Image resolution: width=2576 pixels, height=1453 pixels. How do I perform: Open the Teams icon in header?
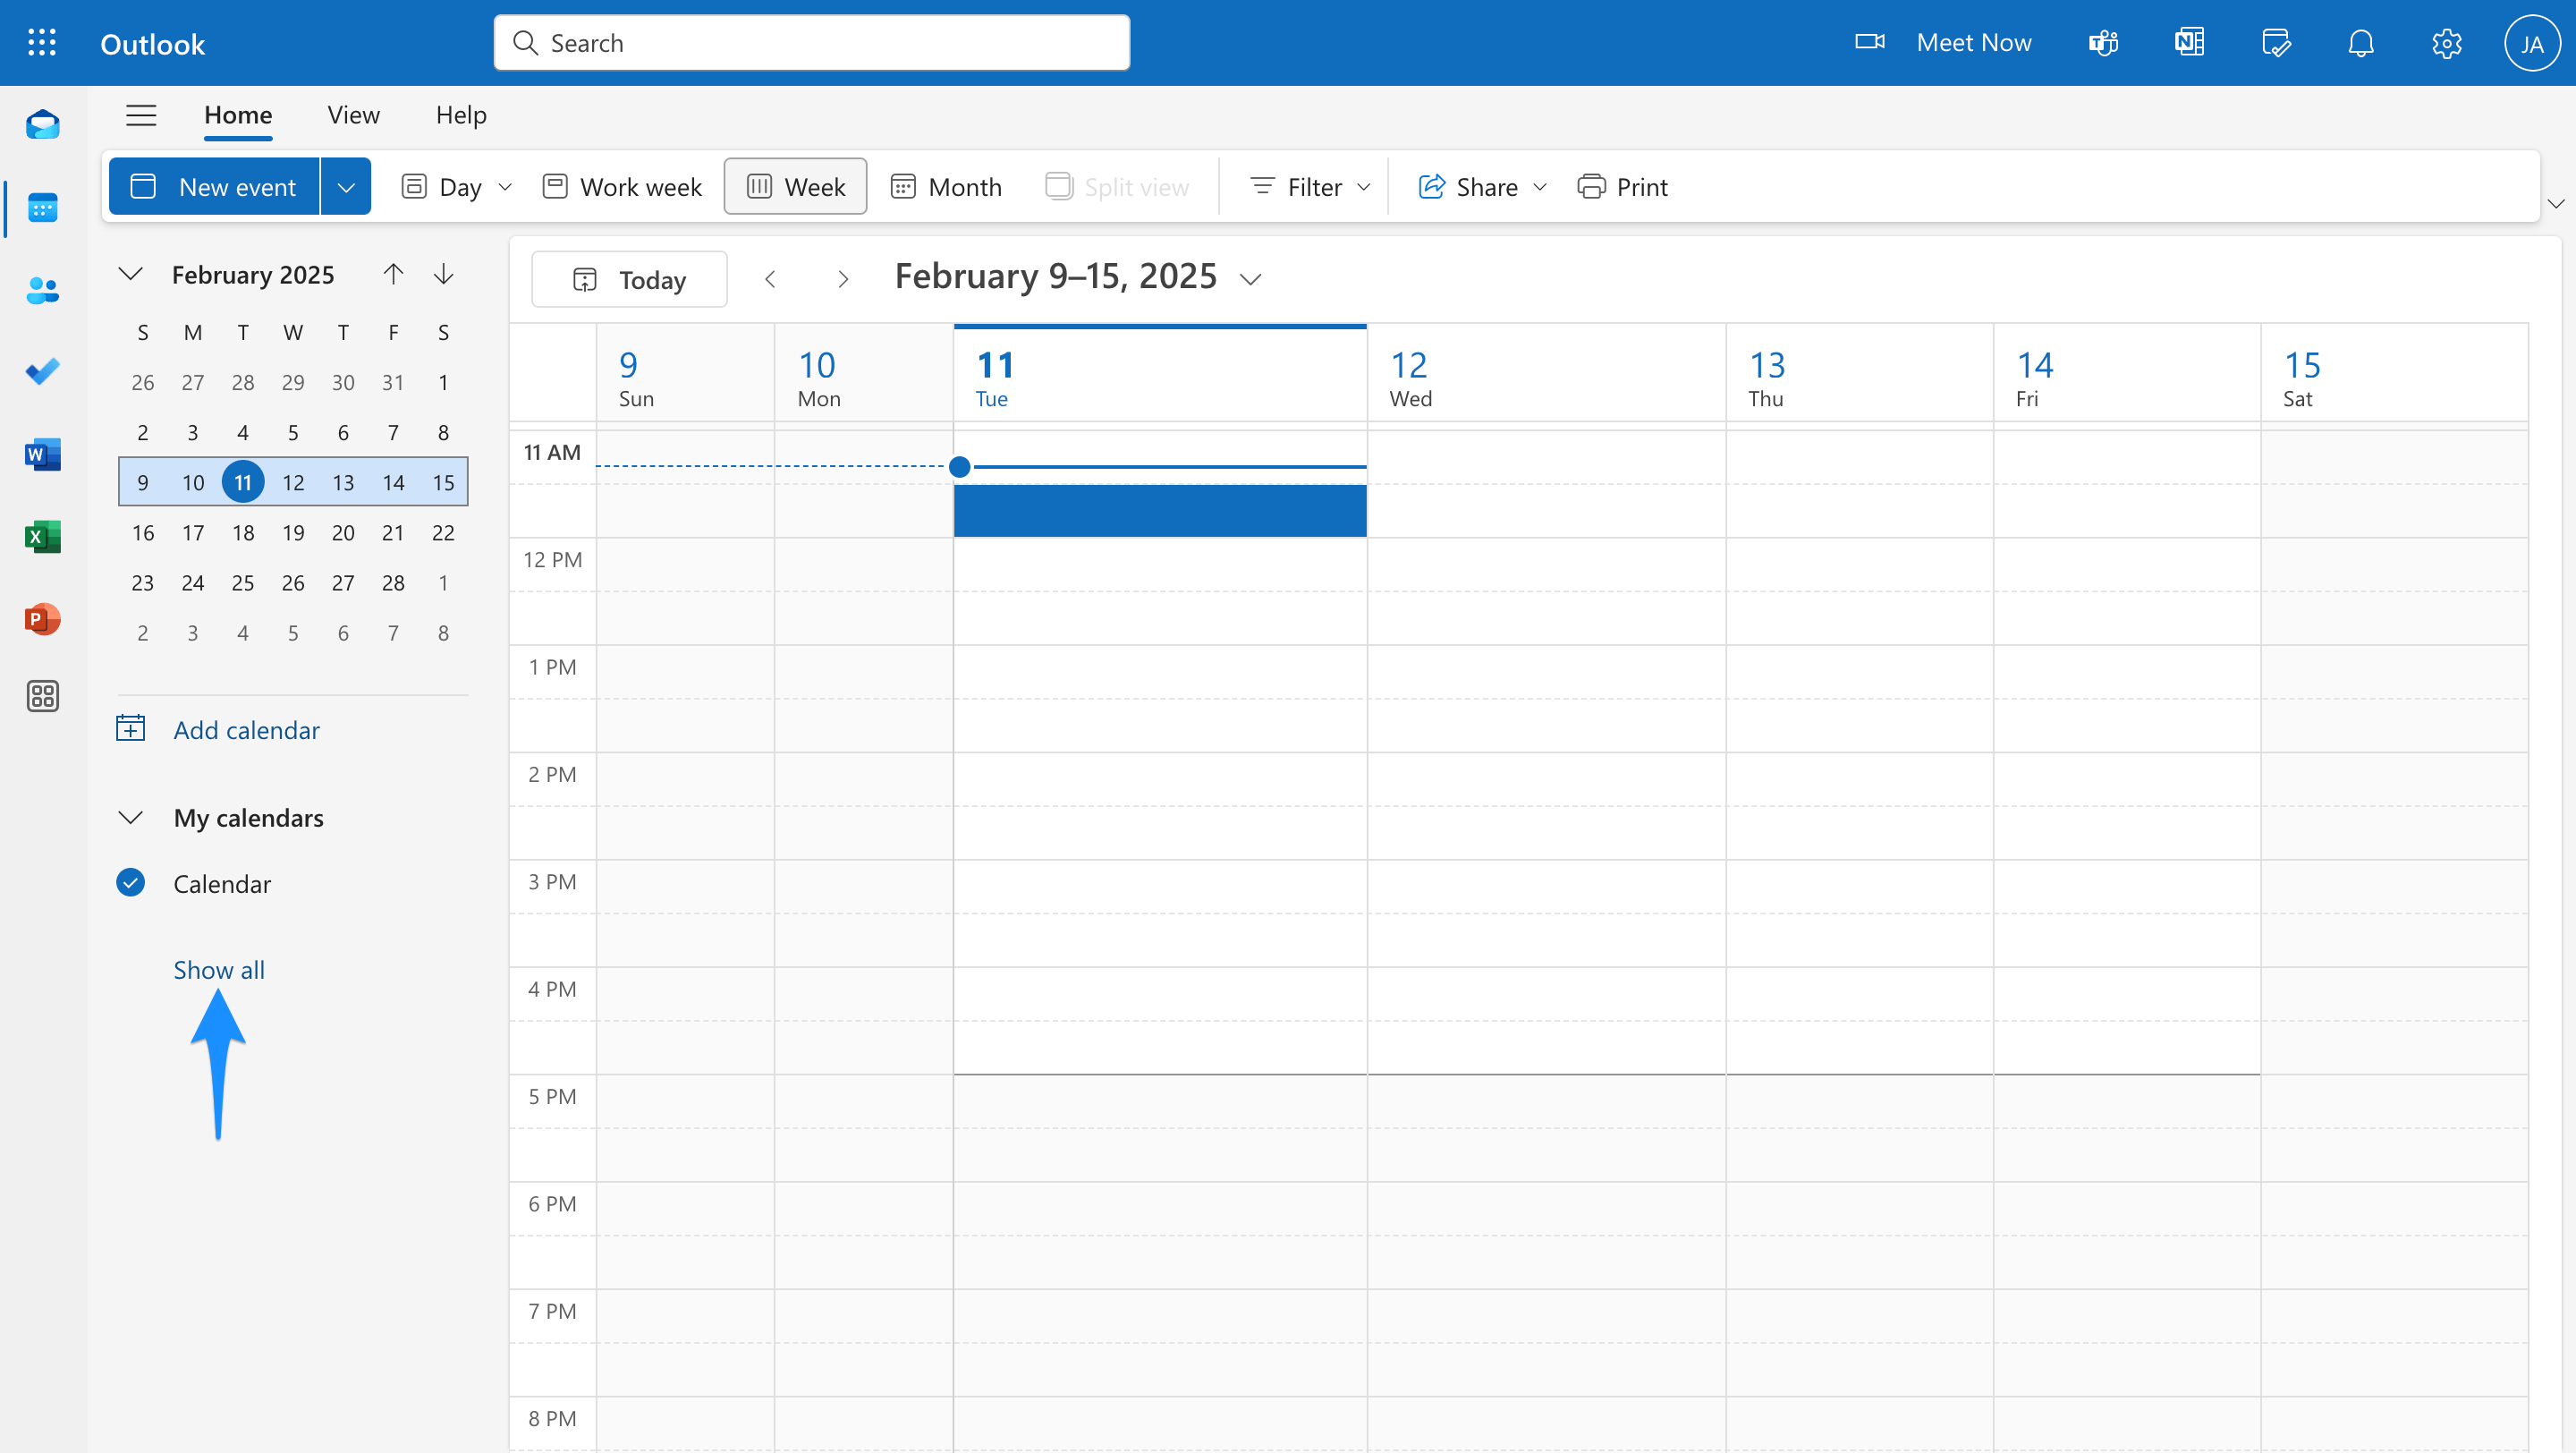tap(2103, 43)
